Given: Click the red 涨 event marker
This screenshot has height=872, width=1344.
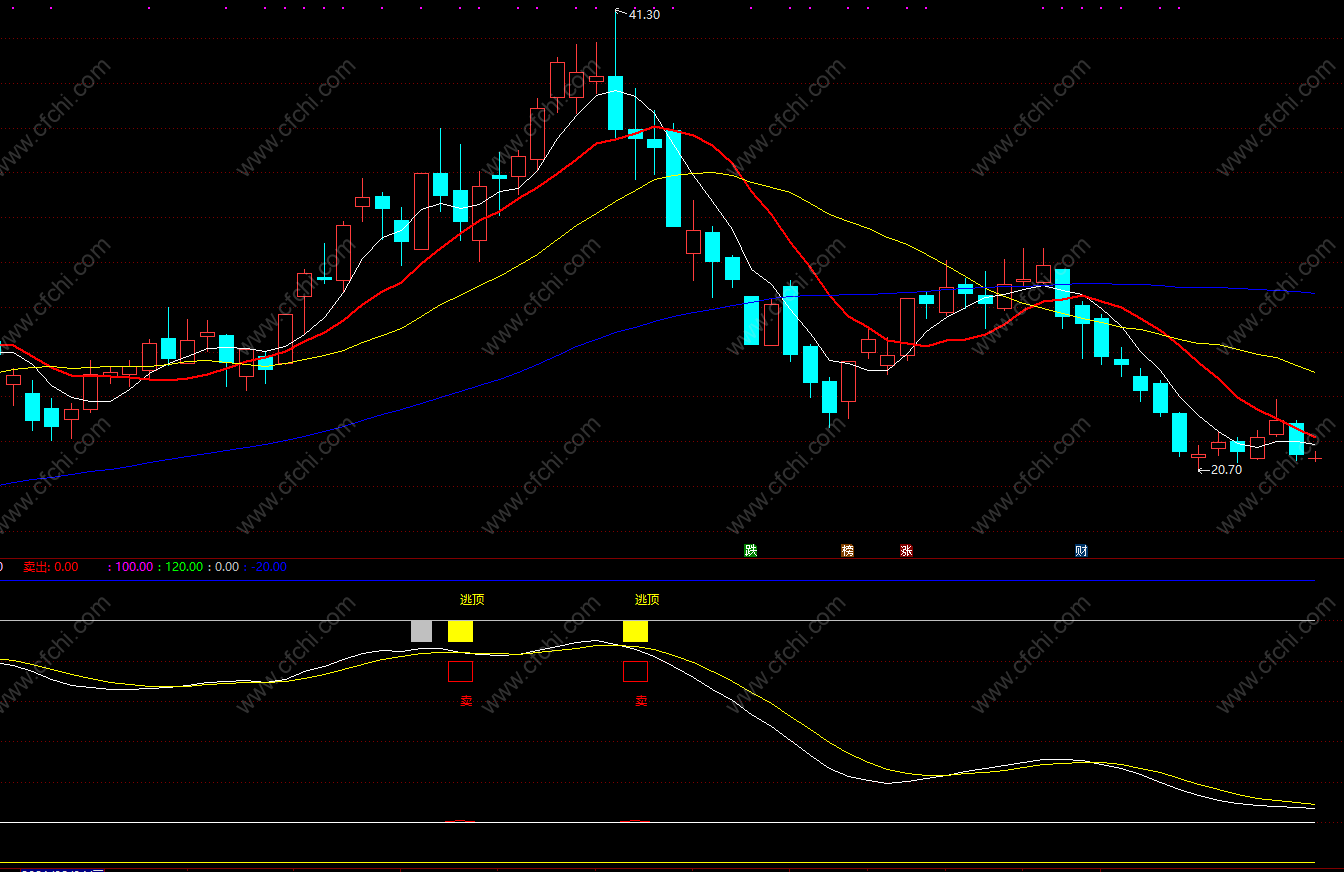Looking at the screenshot, I should tap(906, 550).
